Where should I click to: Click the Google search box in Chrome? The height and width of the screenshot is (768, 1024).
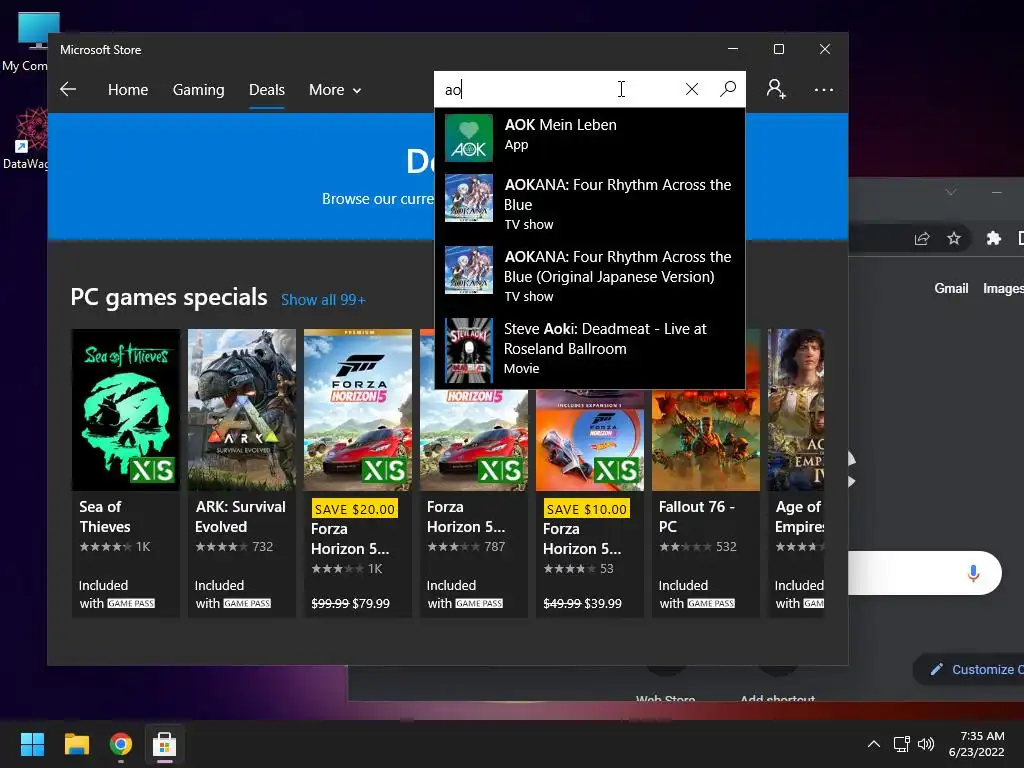925,573
